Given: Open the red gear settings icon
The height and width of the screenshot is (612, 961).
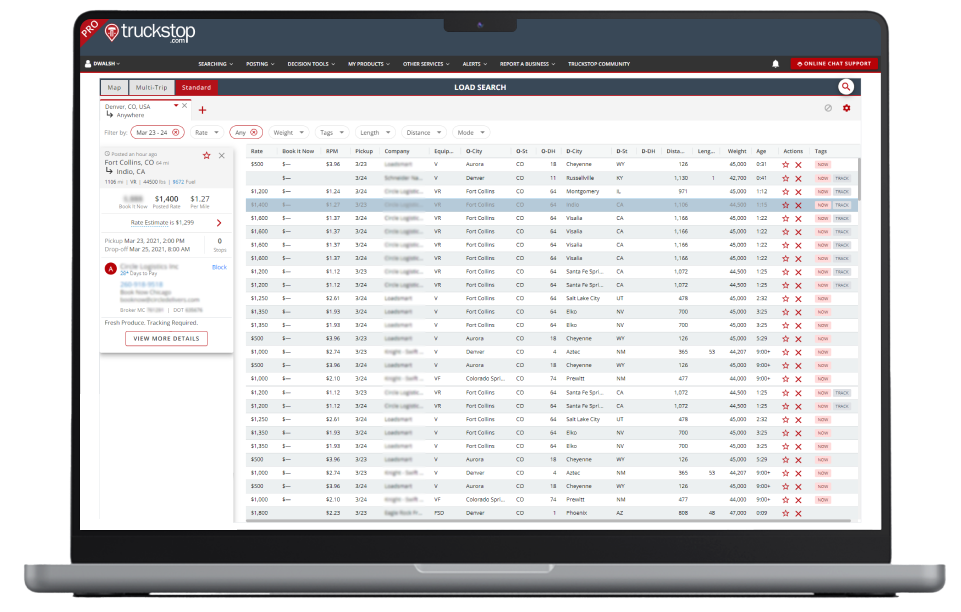Looking at the screenshot, I should click(x=846, y=108).
